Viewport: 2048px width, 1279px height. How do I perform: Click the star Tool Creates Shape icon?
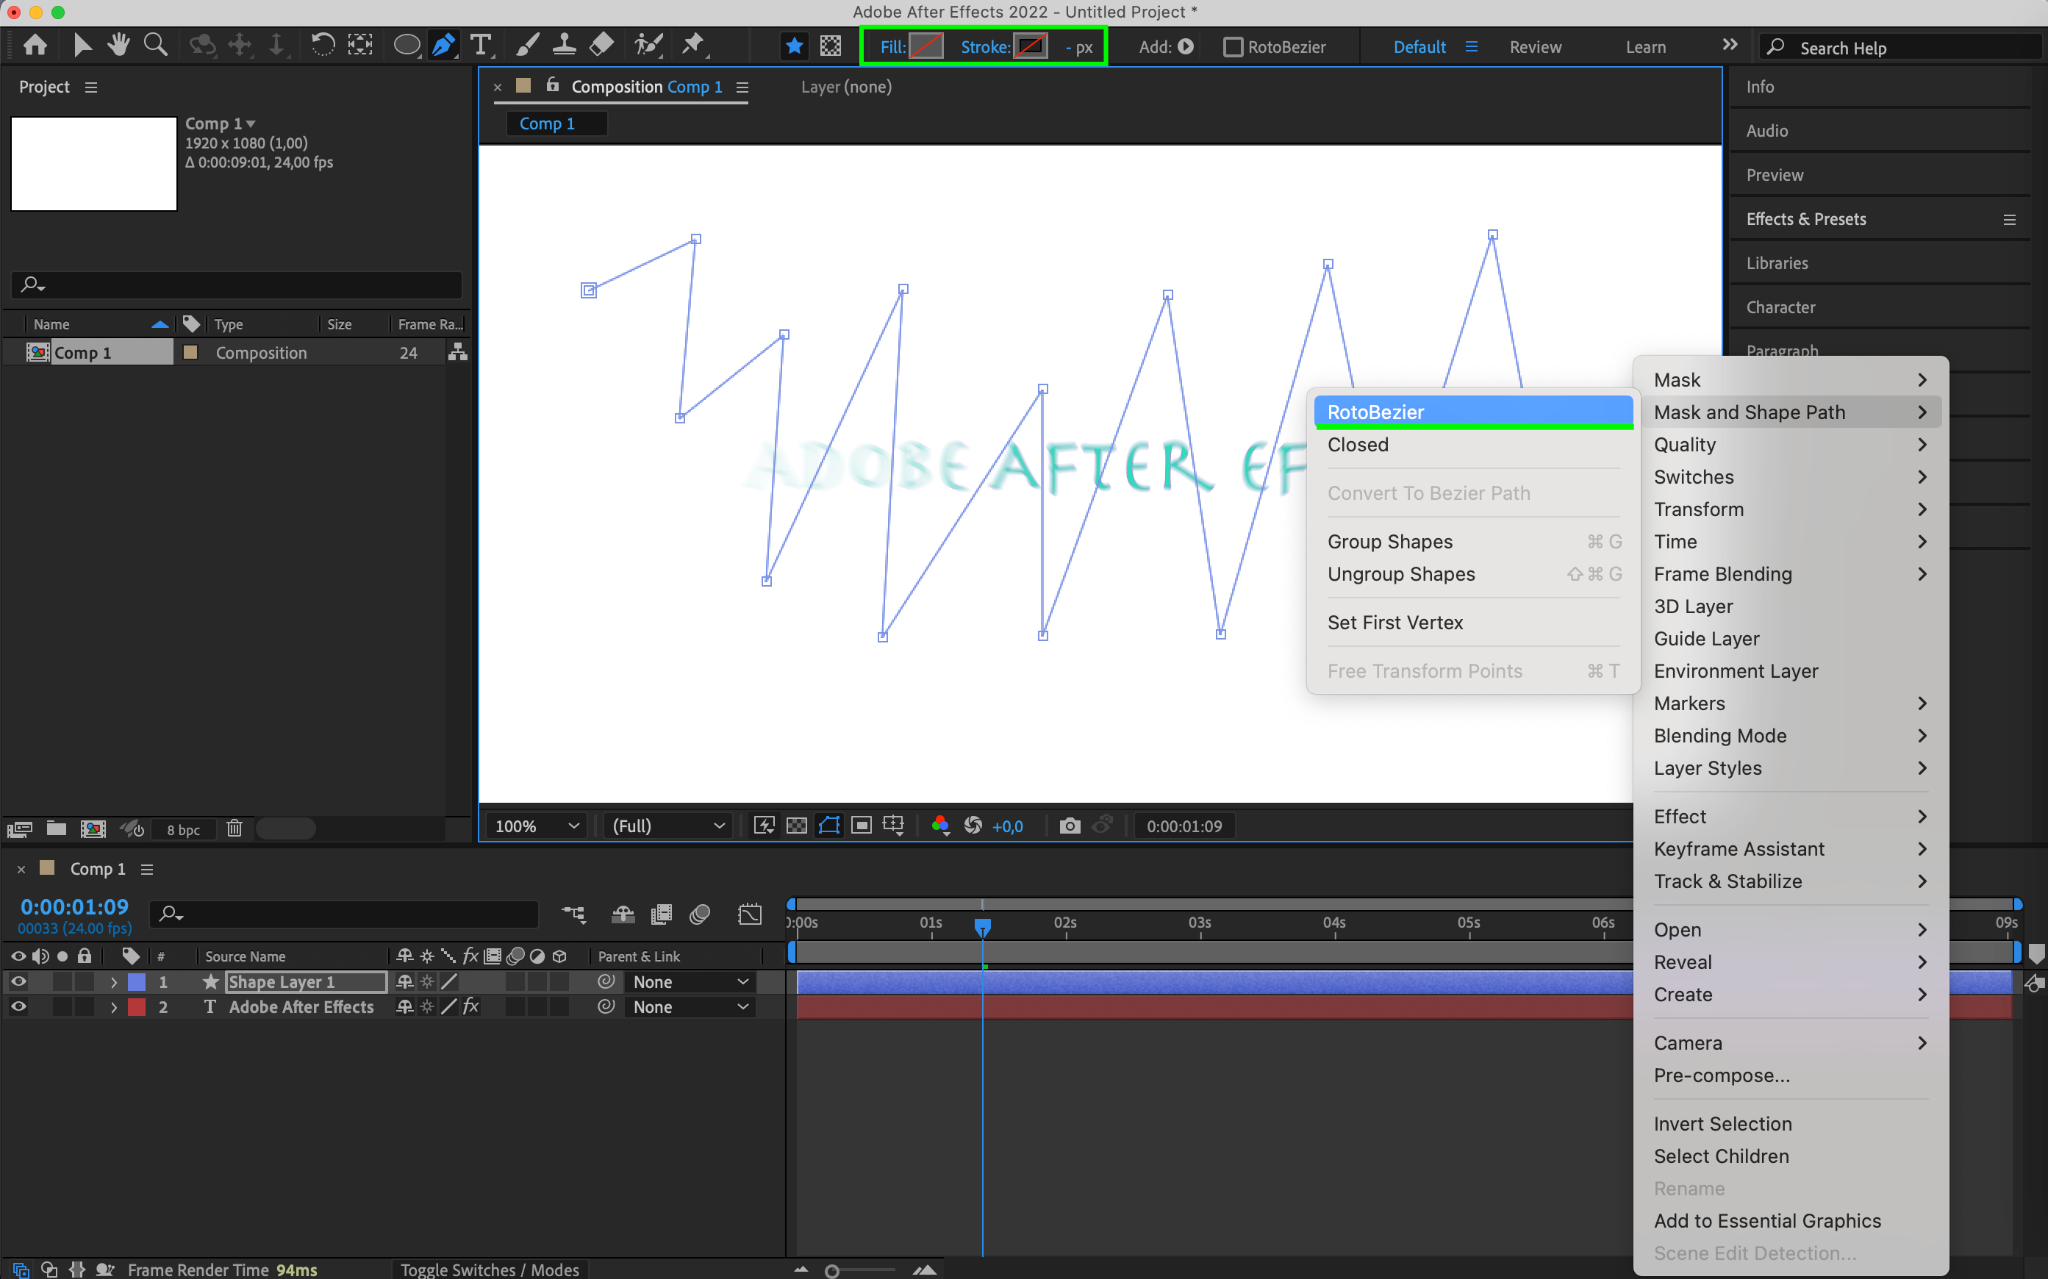click(x=794, y=46)
